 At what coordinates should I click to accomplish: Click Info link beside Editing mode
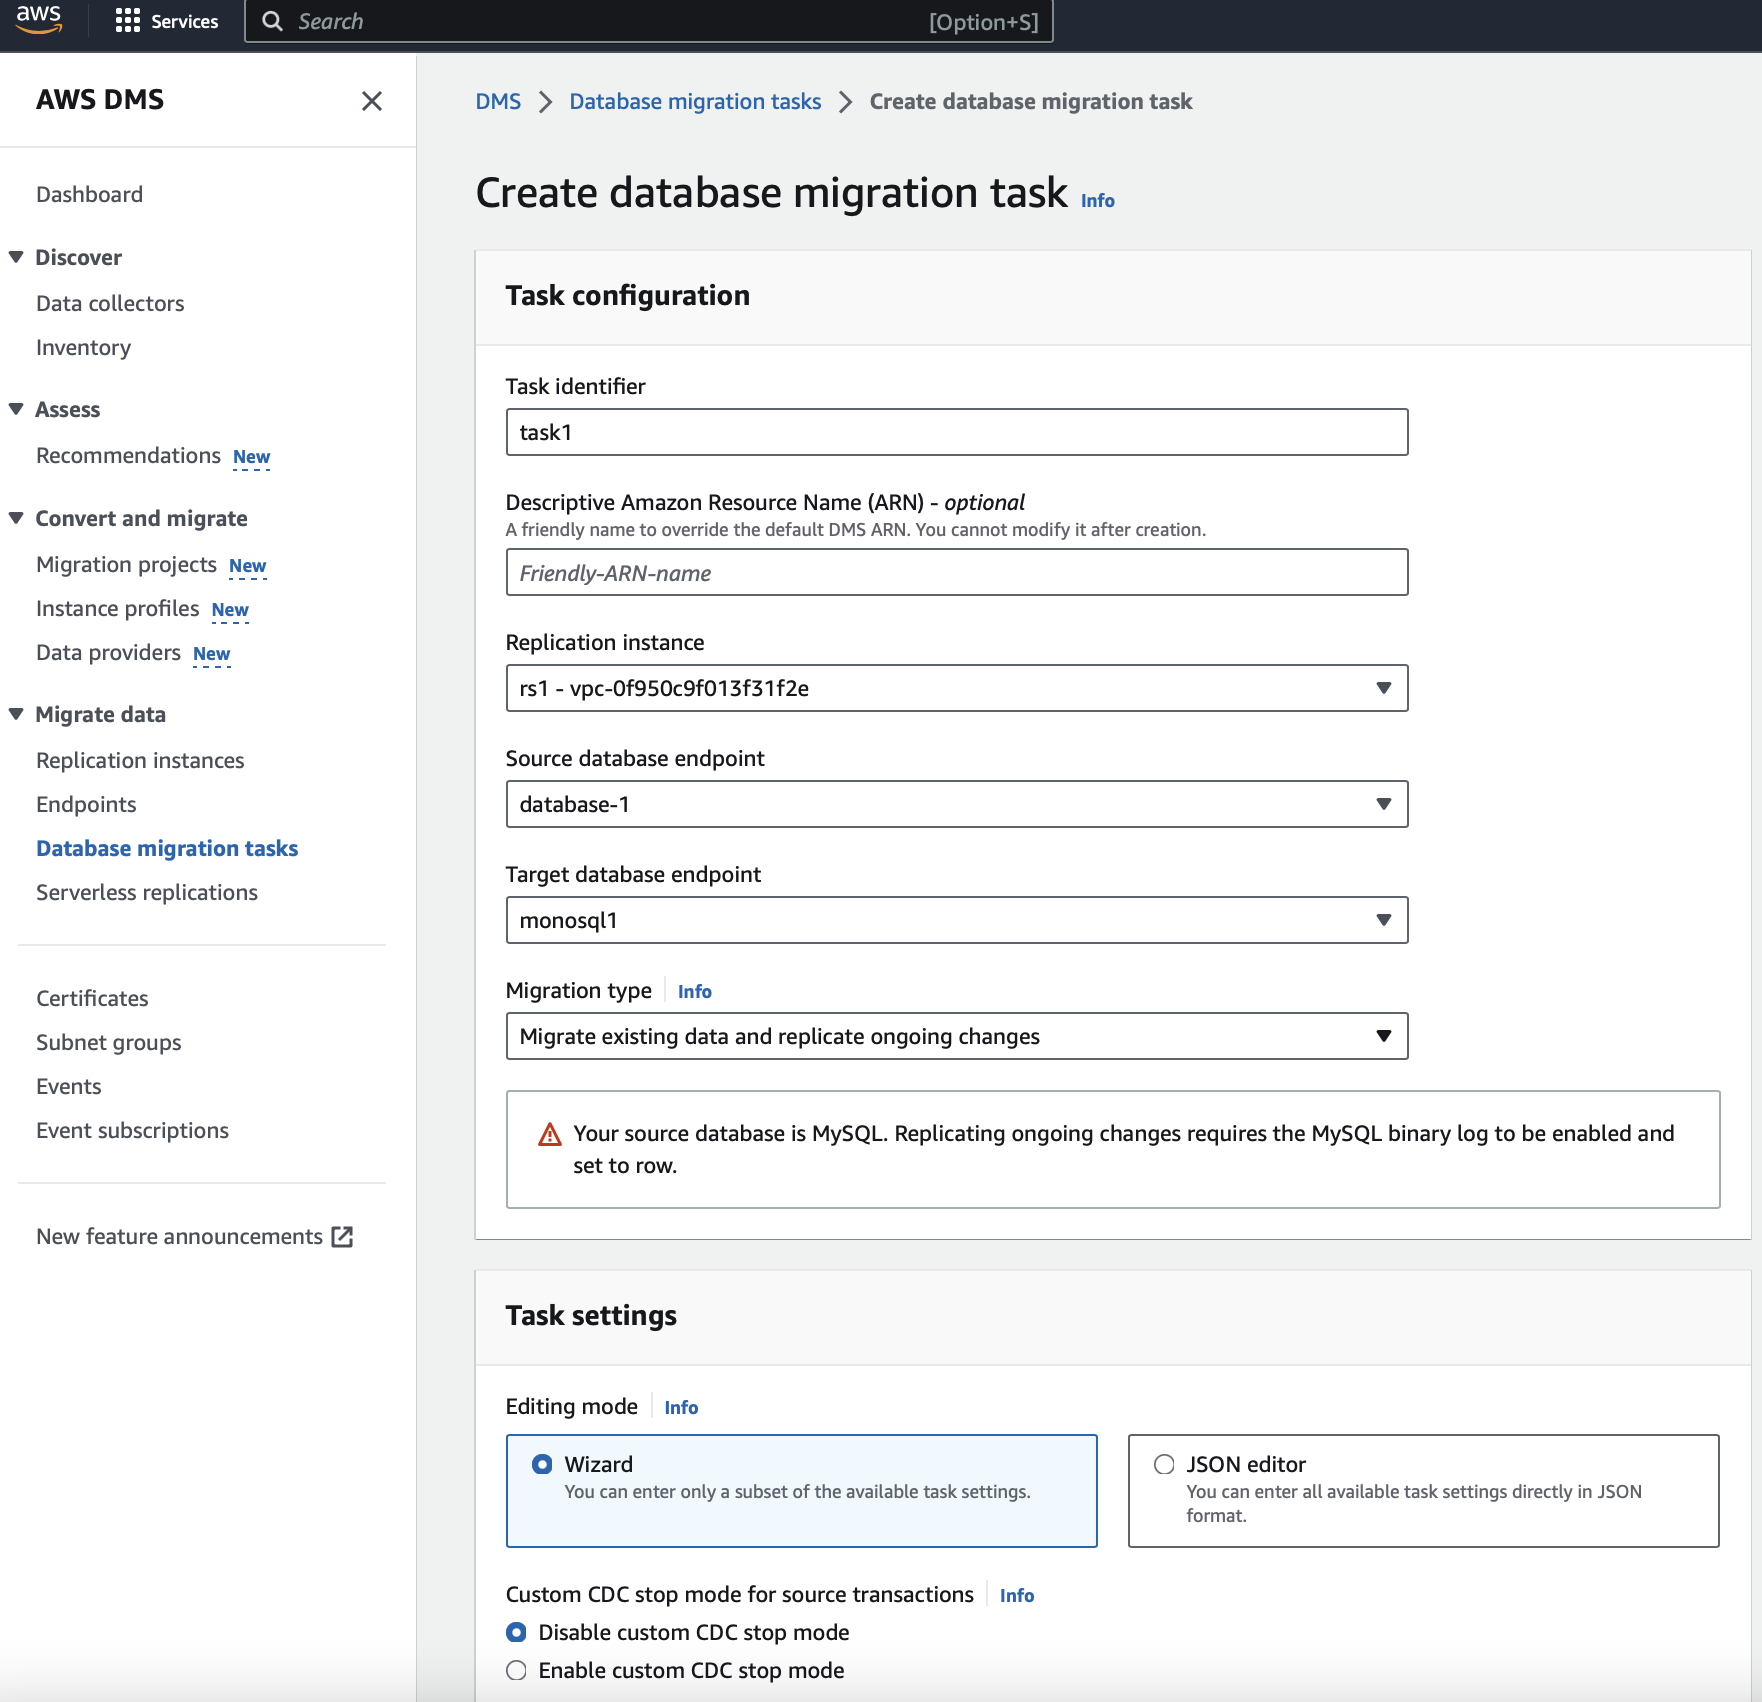(681, 1407)
